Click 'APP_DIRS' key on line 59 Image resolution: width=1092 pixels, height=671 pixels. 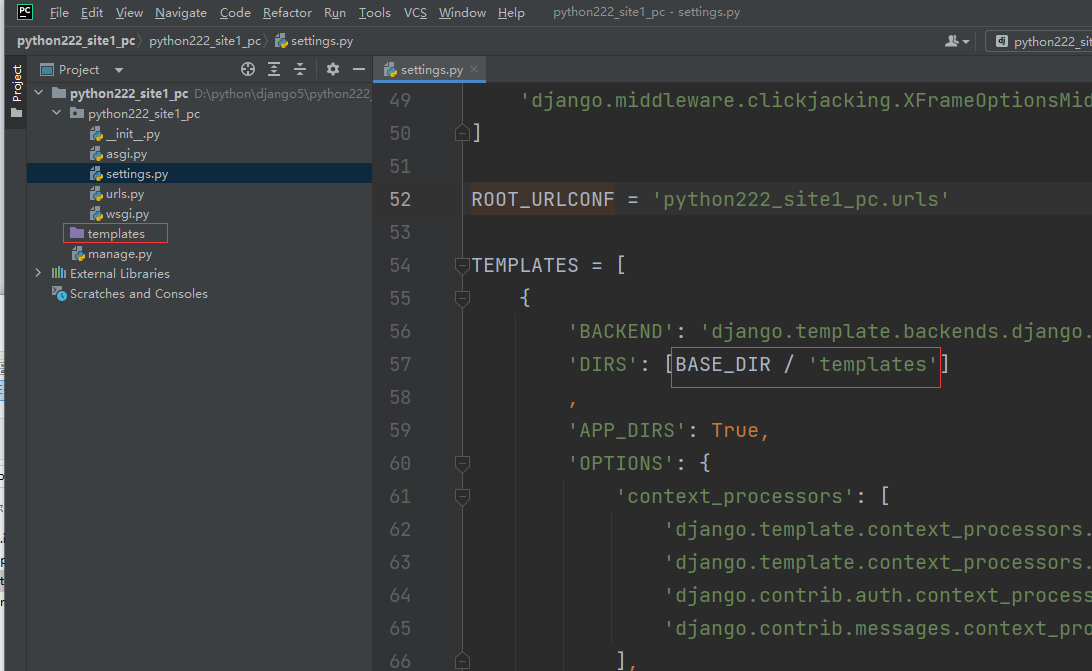point(627,430)
